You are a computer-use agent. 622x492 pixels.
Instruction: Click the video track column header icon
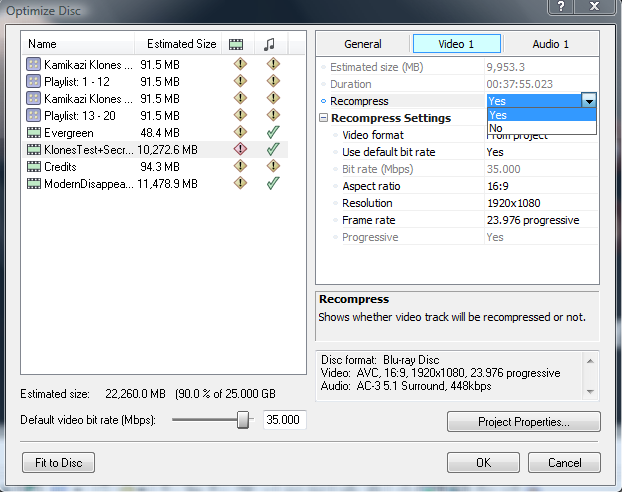tap(236, 44)
